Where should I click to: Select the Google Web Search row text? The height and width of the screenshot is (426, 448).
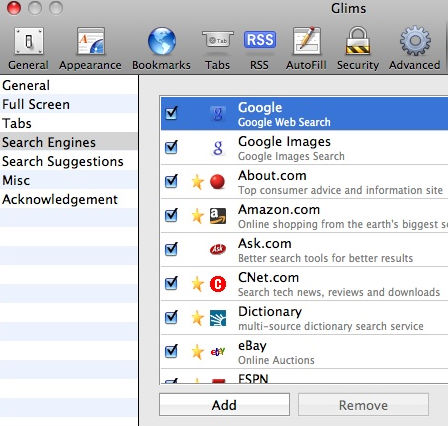[x=284, y=122]
